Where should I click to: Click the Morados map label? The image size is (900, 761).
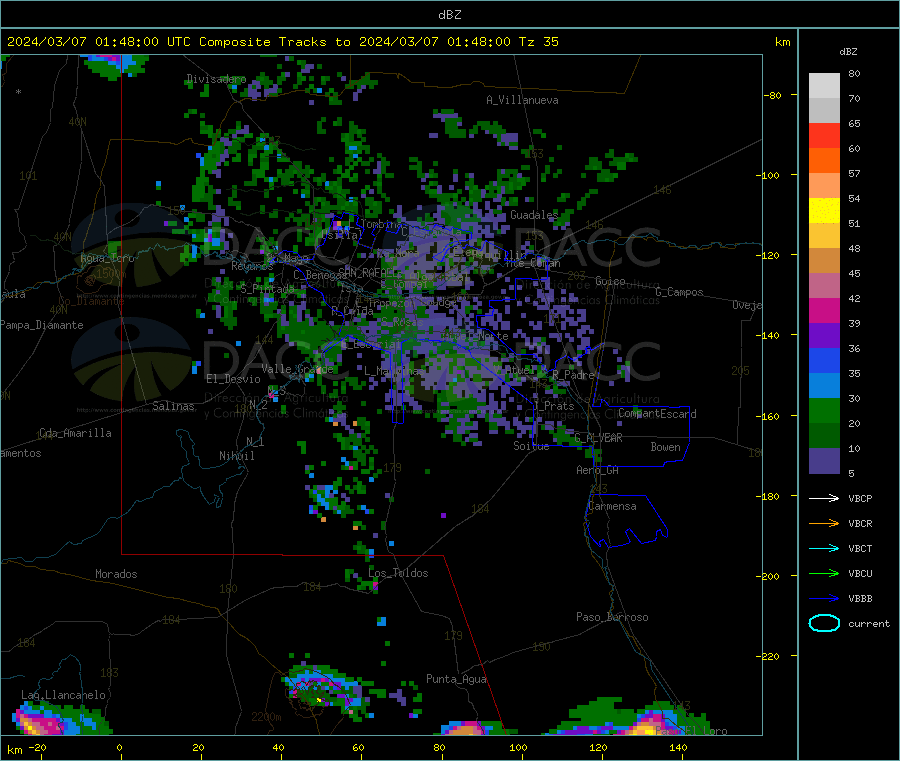point(116,574)
